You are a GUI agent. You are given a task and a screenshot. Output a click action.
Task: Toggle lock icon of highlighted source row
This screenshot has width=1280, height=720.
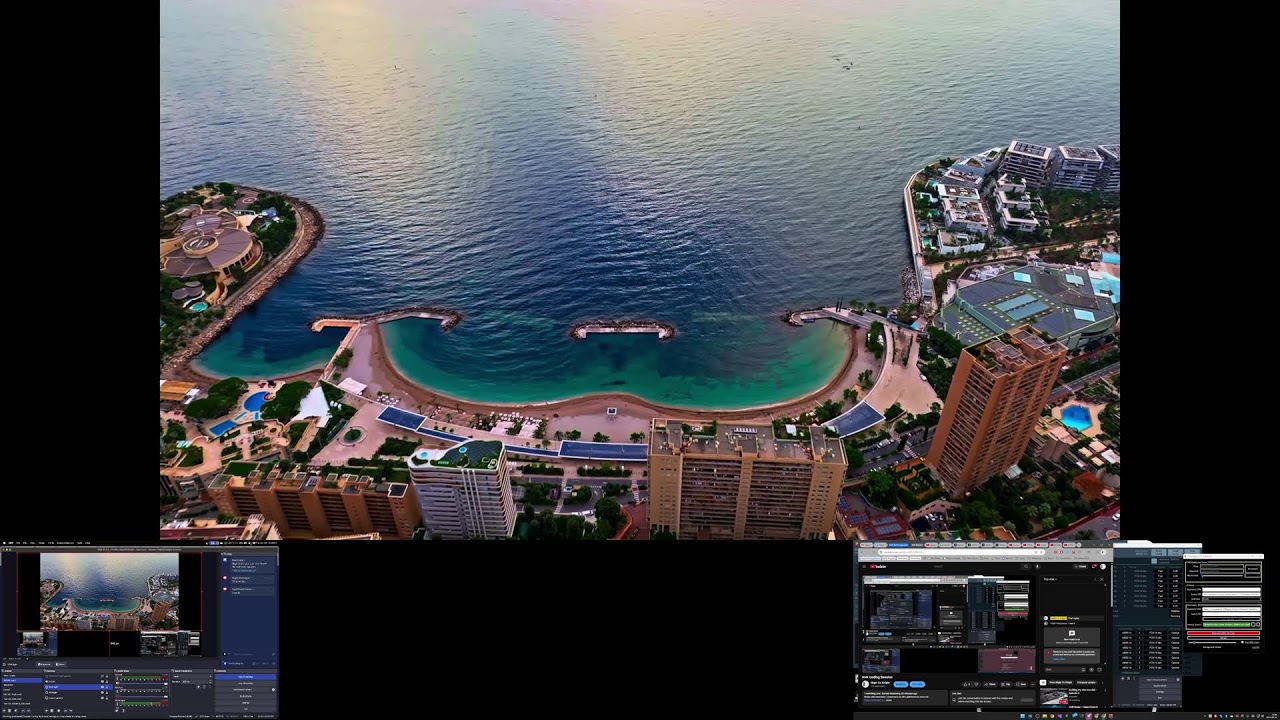(107, 687)
